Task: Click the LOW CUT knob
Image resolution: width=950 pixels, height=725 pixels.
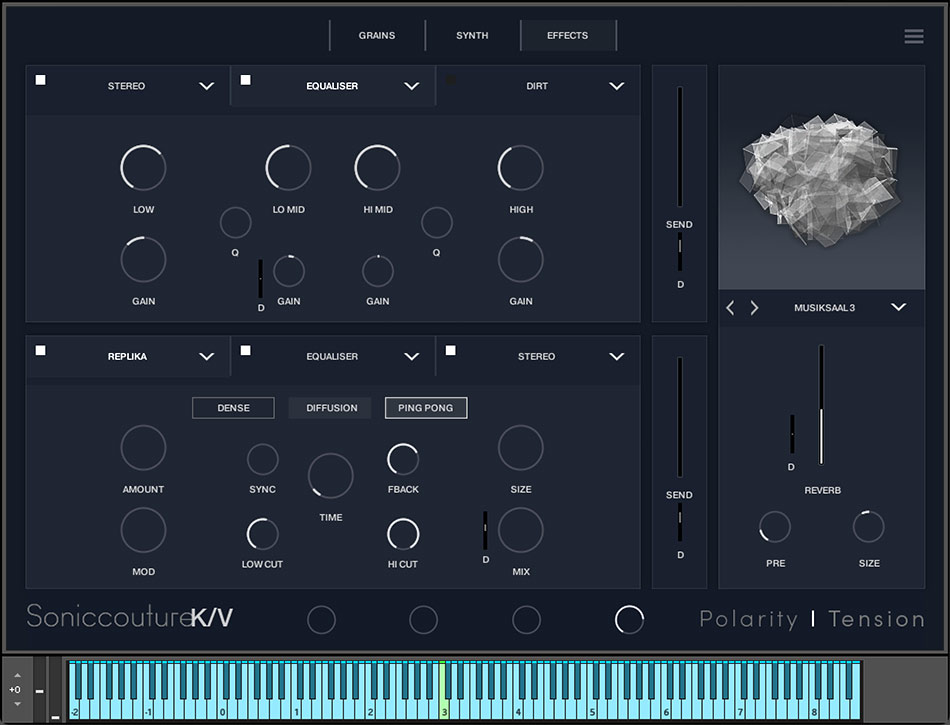Action: (262, 534)
